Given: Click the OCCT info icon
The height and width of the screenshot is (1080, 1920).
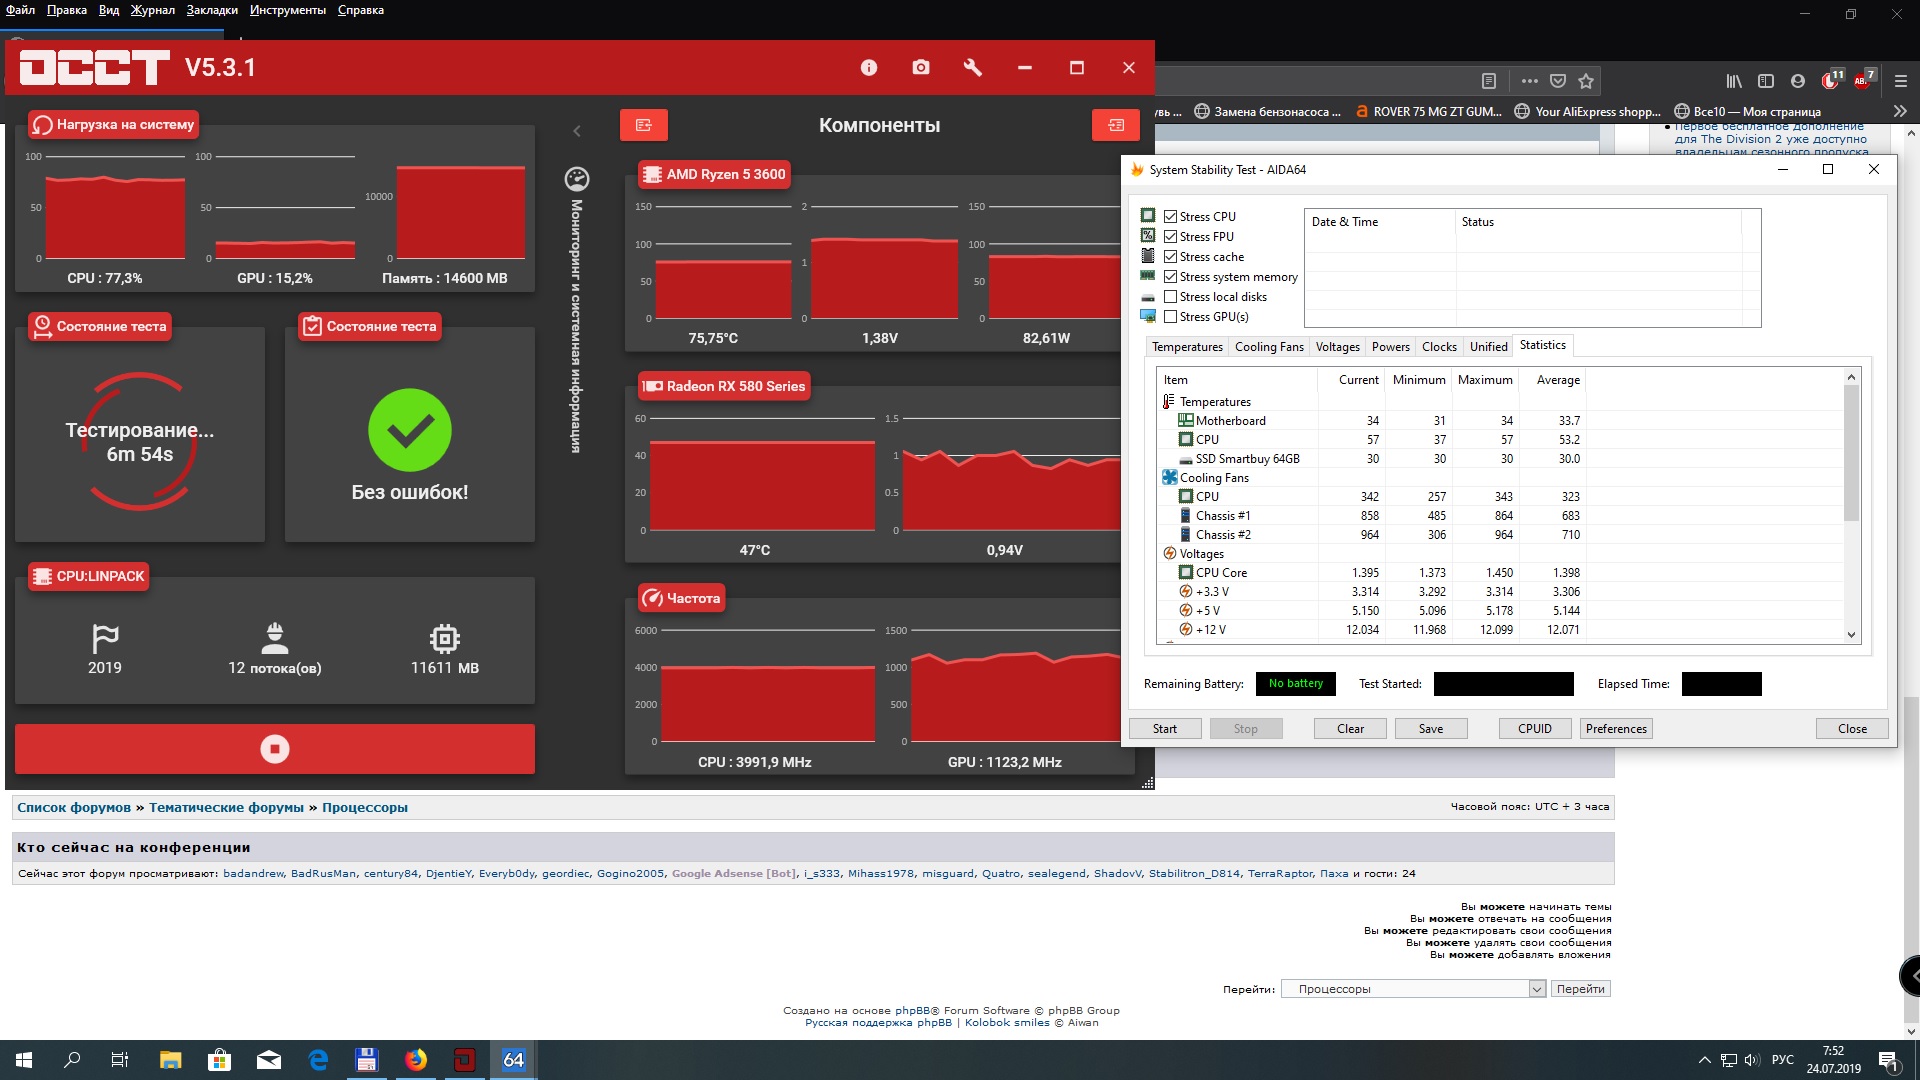Looking at the screenshot, I should point(868,68).
